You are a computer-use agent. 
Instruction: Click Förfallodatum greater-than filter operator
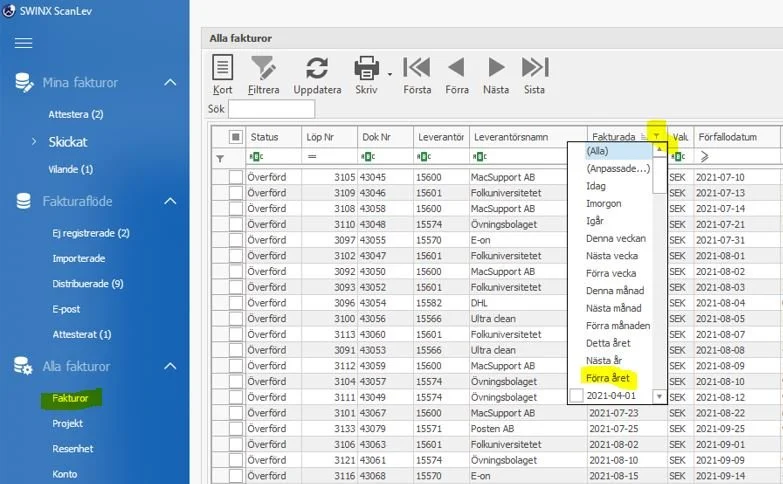[x=705, y=156]
